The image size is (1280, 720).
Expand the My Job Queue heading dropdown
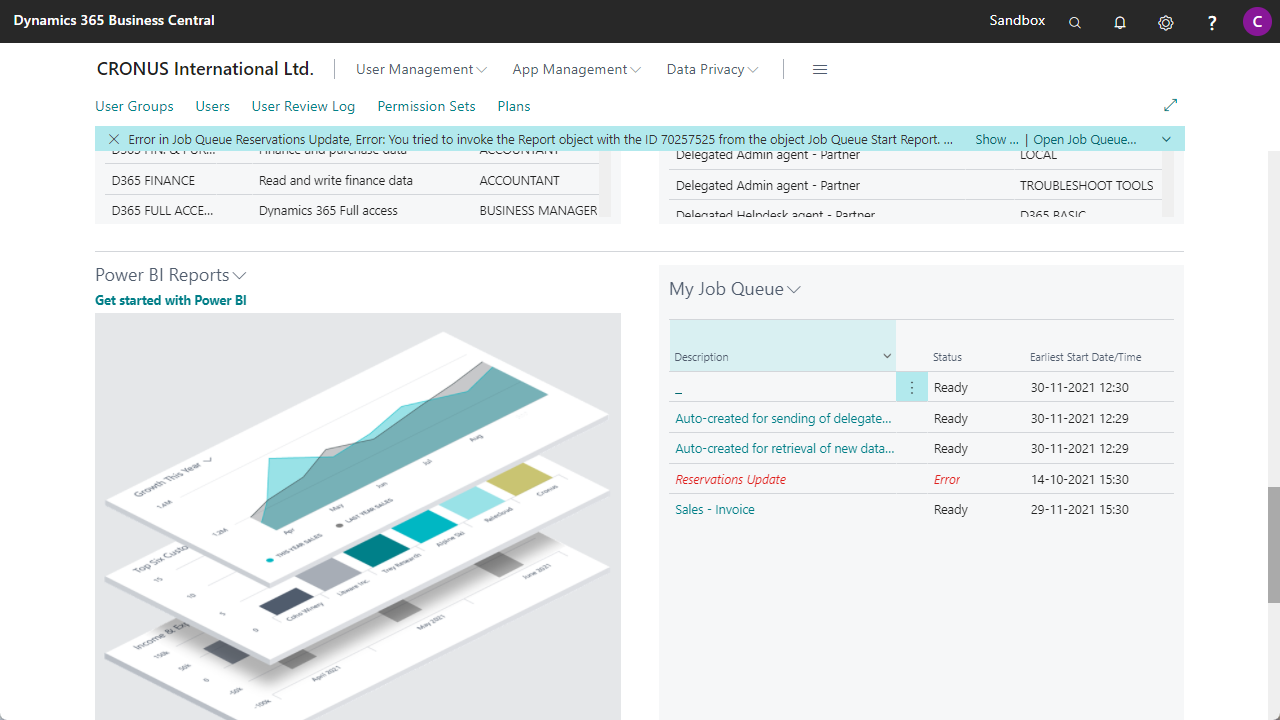click(735, 289)
